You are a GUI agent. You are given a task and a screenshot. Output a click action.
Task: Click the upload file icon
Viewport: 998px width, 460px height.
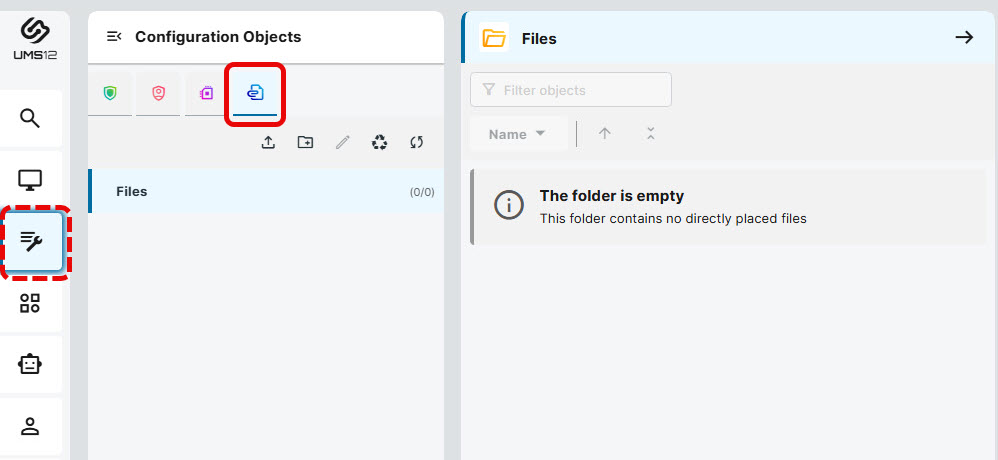269,143
